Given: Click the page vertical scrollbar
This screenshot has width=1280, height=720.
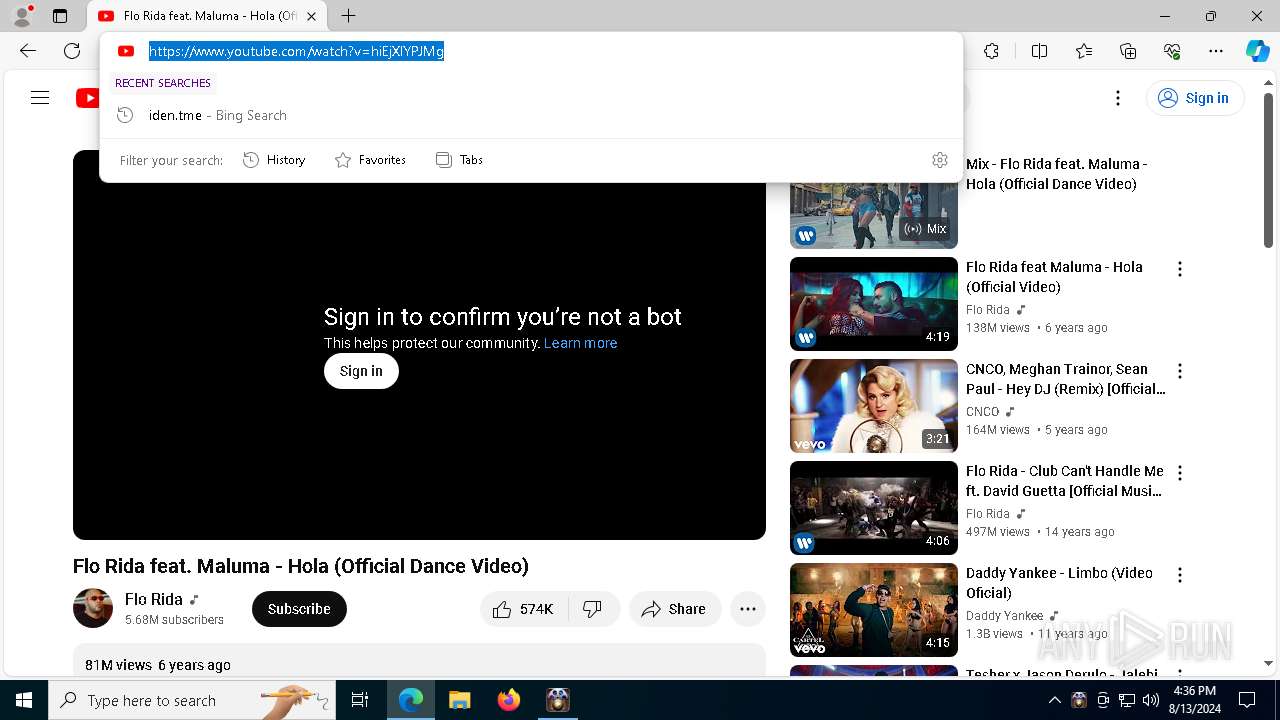Looking at the screenshot, I should point(1268,170).
